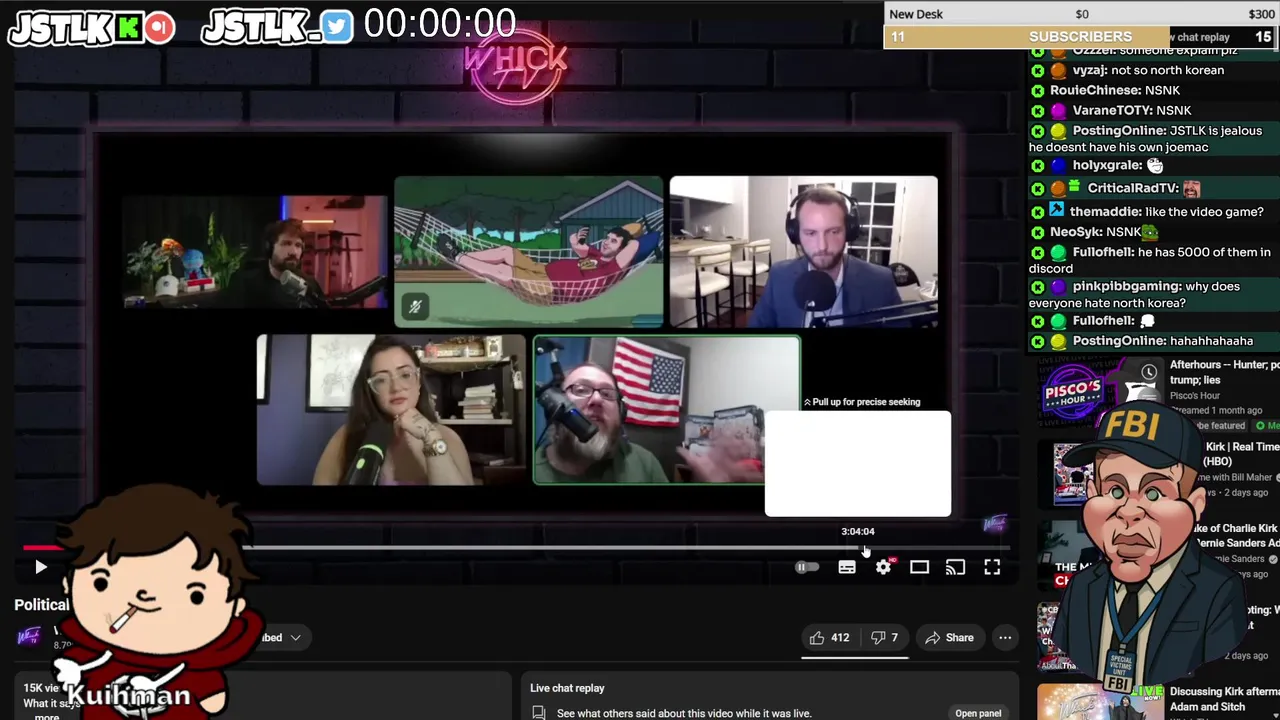Viewport: 1280px width, 720px height.
Task: Click the Political video title
Action: [x=42, y=604]
